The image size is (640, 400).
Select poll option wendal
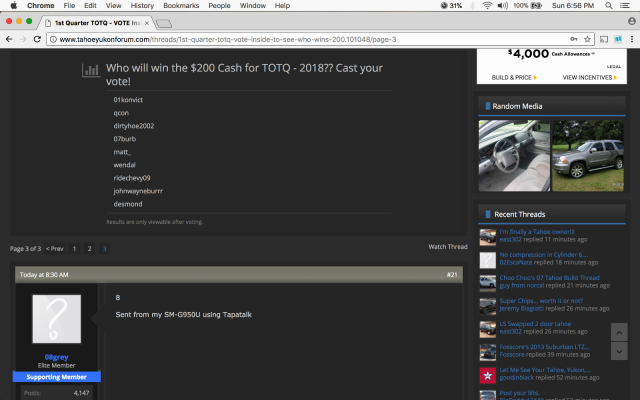tap(124, 165)
